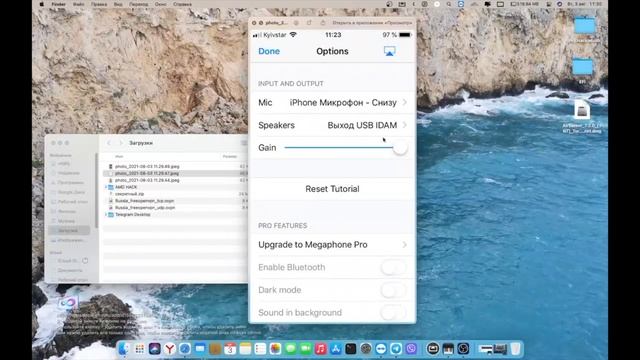
Task: Open the Mic input selection row
Action: click(332, 102)
